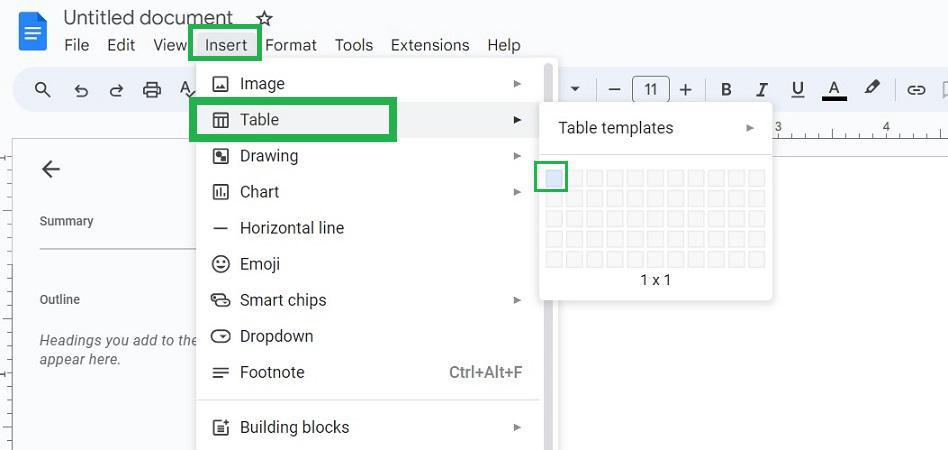Close the outline panel with back arrow
The height and width of the screenshot is (450, 948).
[x=51, y=169]
